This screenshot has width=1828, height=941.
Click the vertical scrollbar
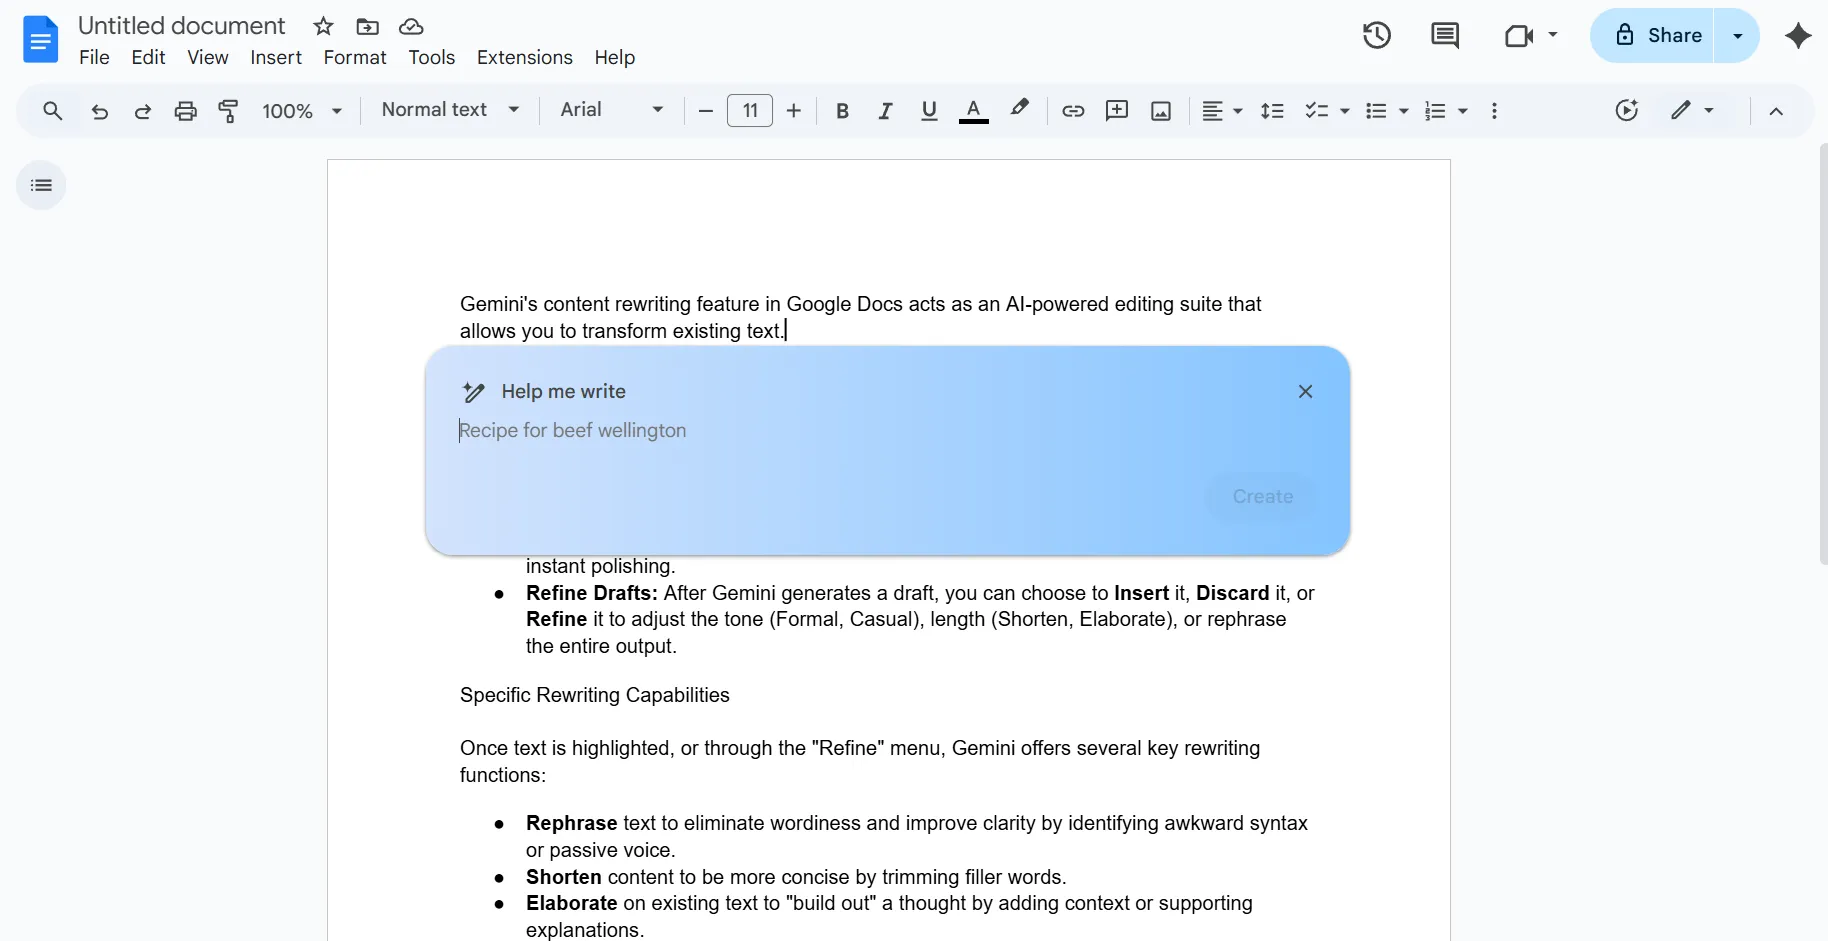pos(1823,354)
